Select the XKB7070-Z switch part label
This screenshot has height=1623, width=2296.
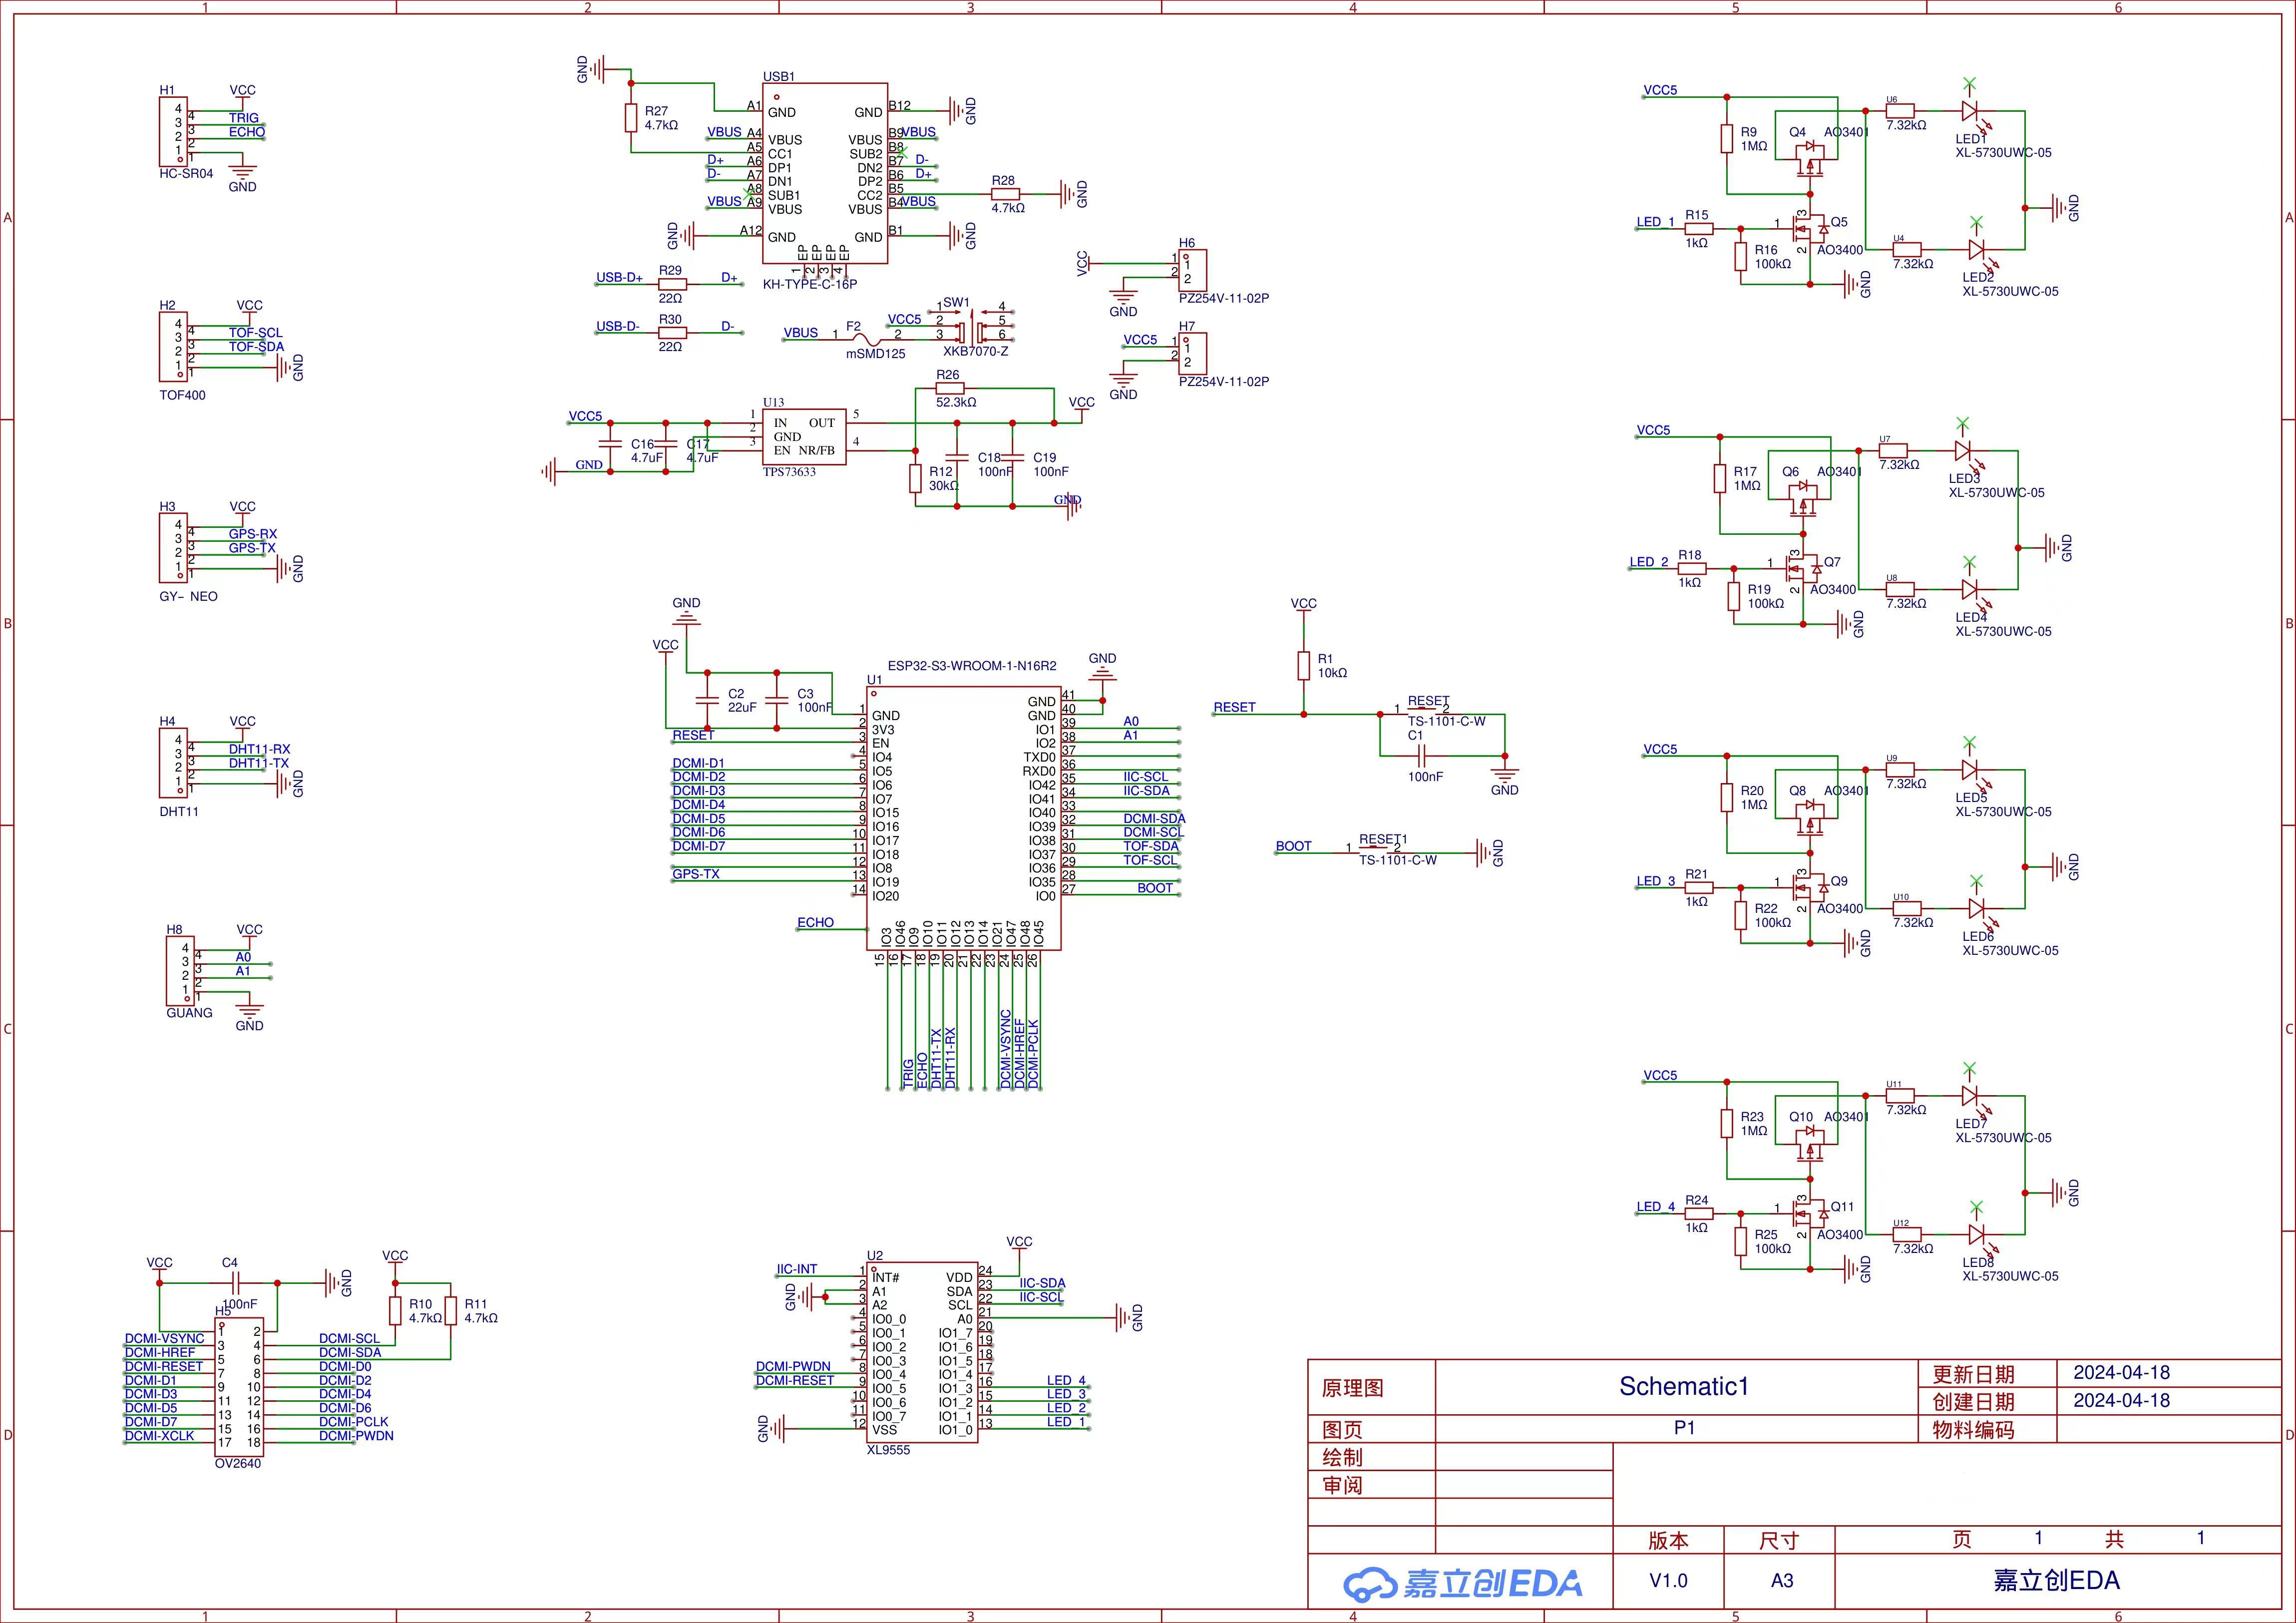(x=976, y=351)
